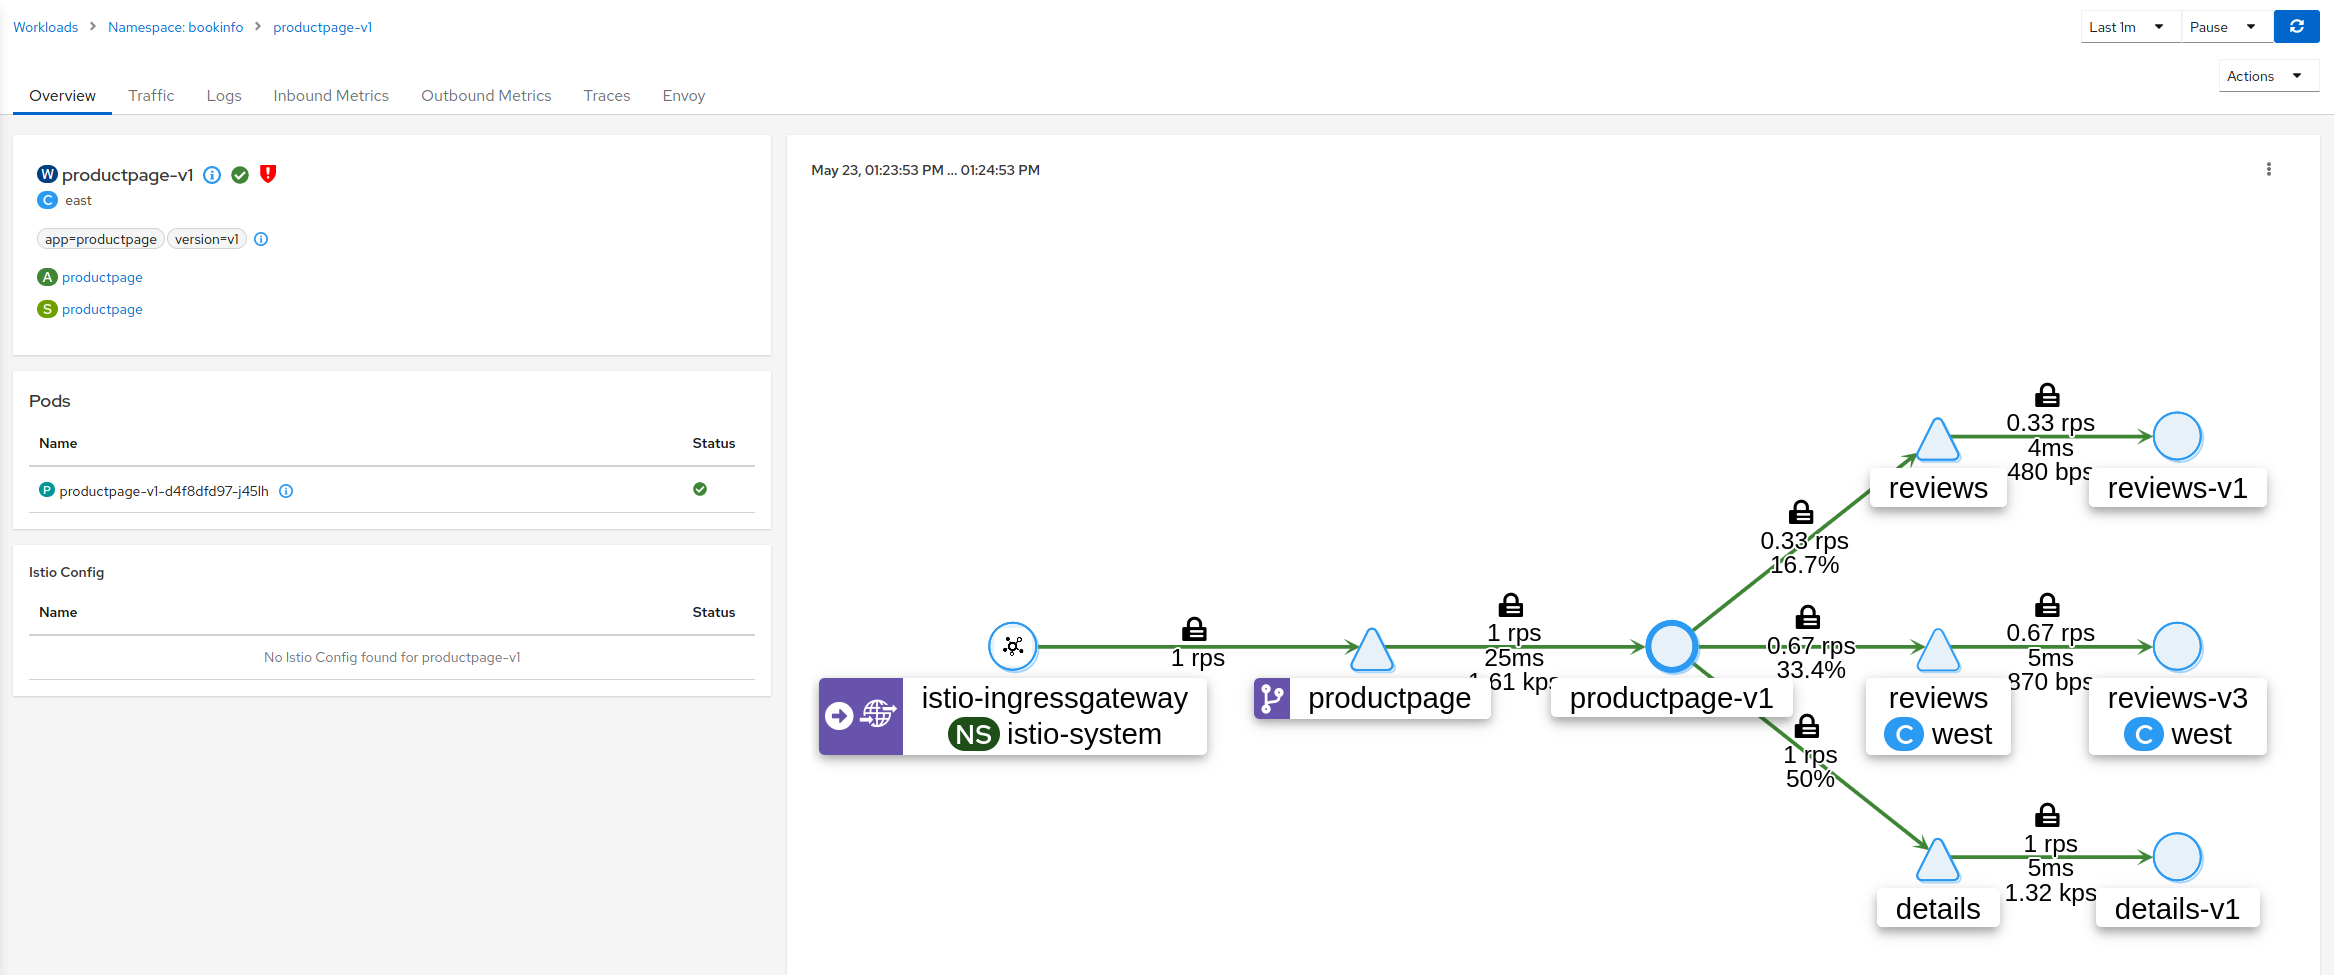Click the info icon next to pod productpage-v1-d4f8dfd97-j45lh
This screenshot has width=2334, height=975.
point(286,490)
